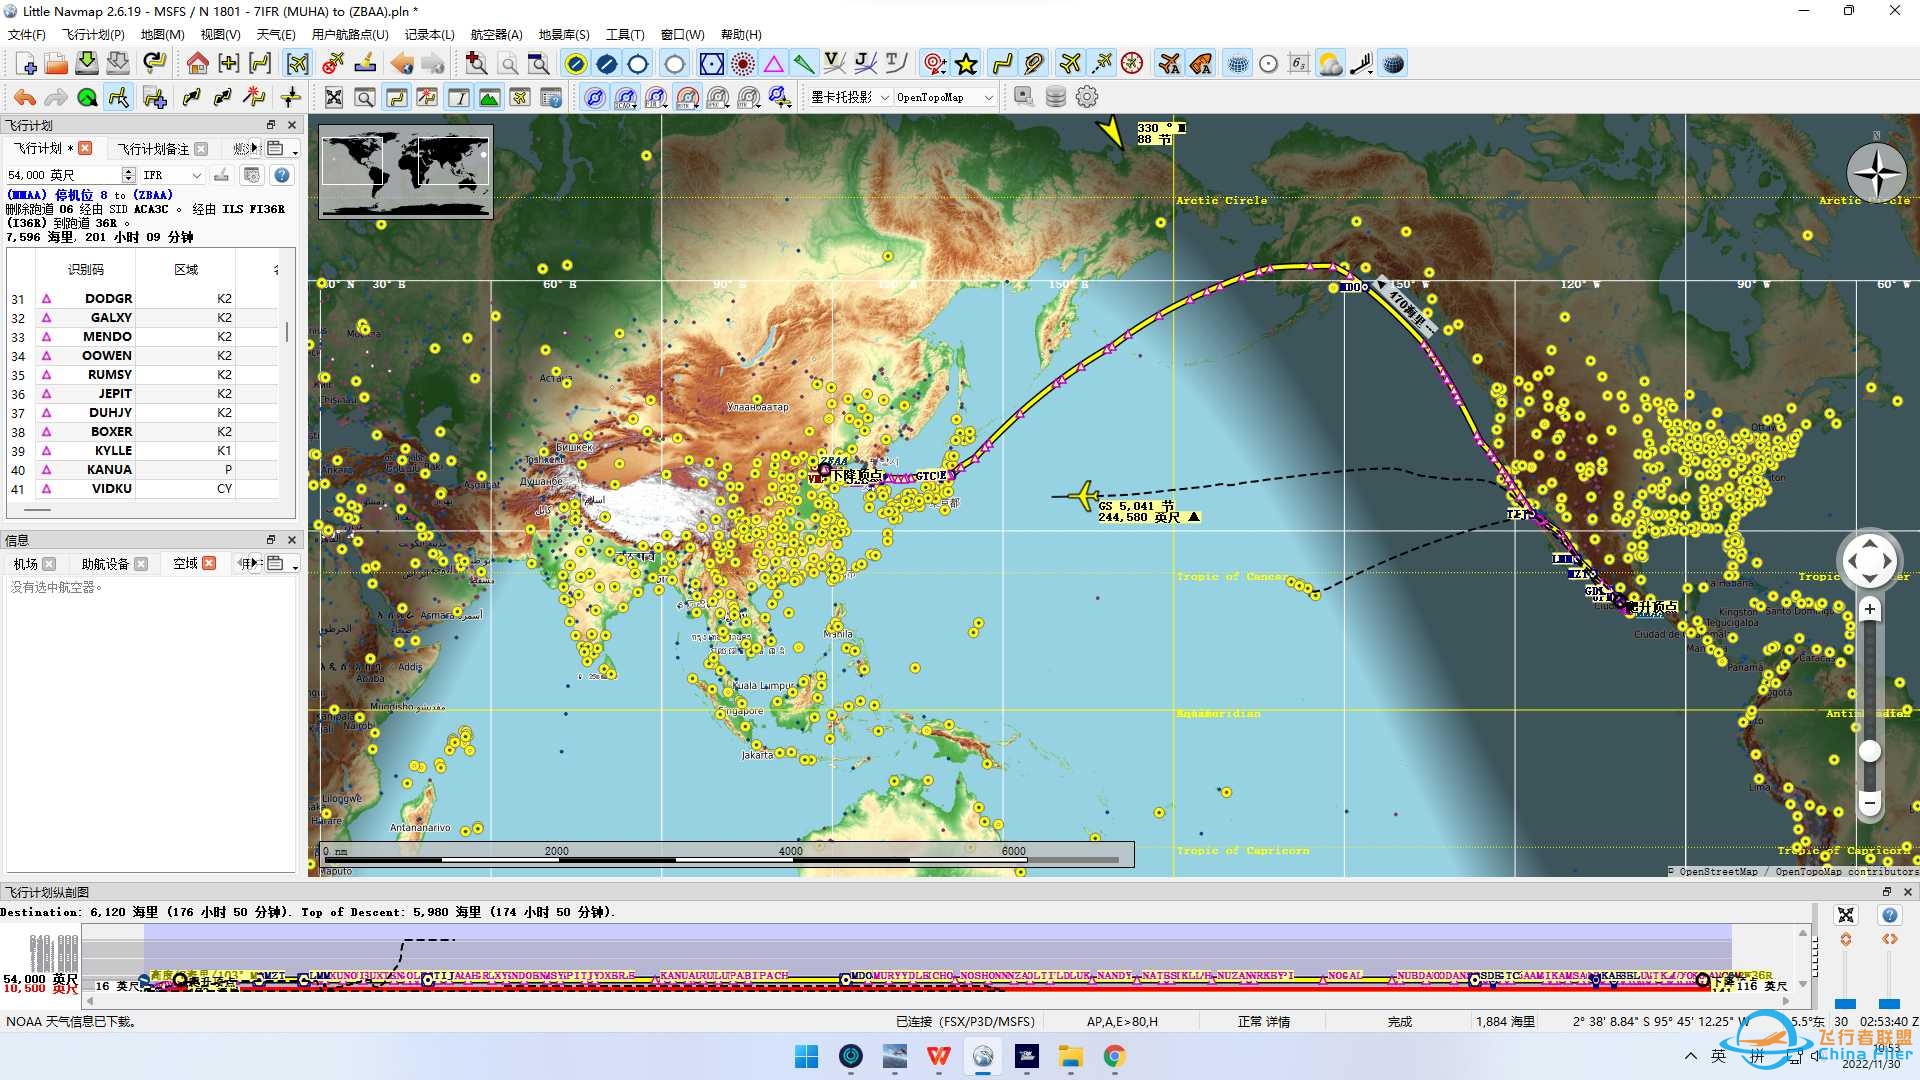
Task: Open the flight plan folder icon
Action: click(56, 64)
